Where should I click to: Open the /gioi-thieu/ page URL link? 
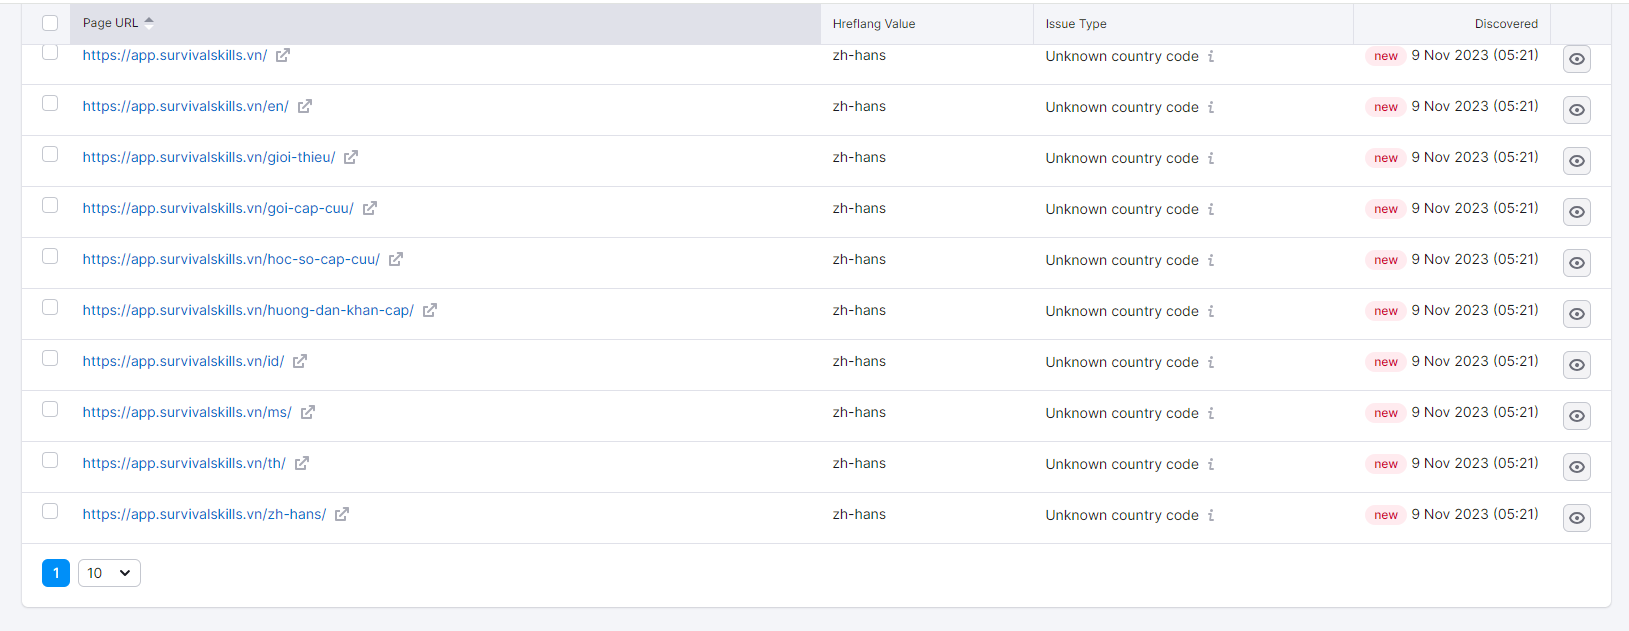point(209,157)
